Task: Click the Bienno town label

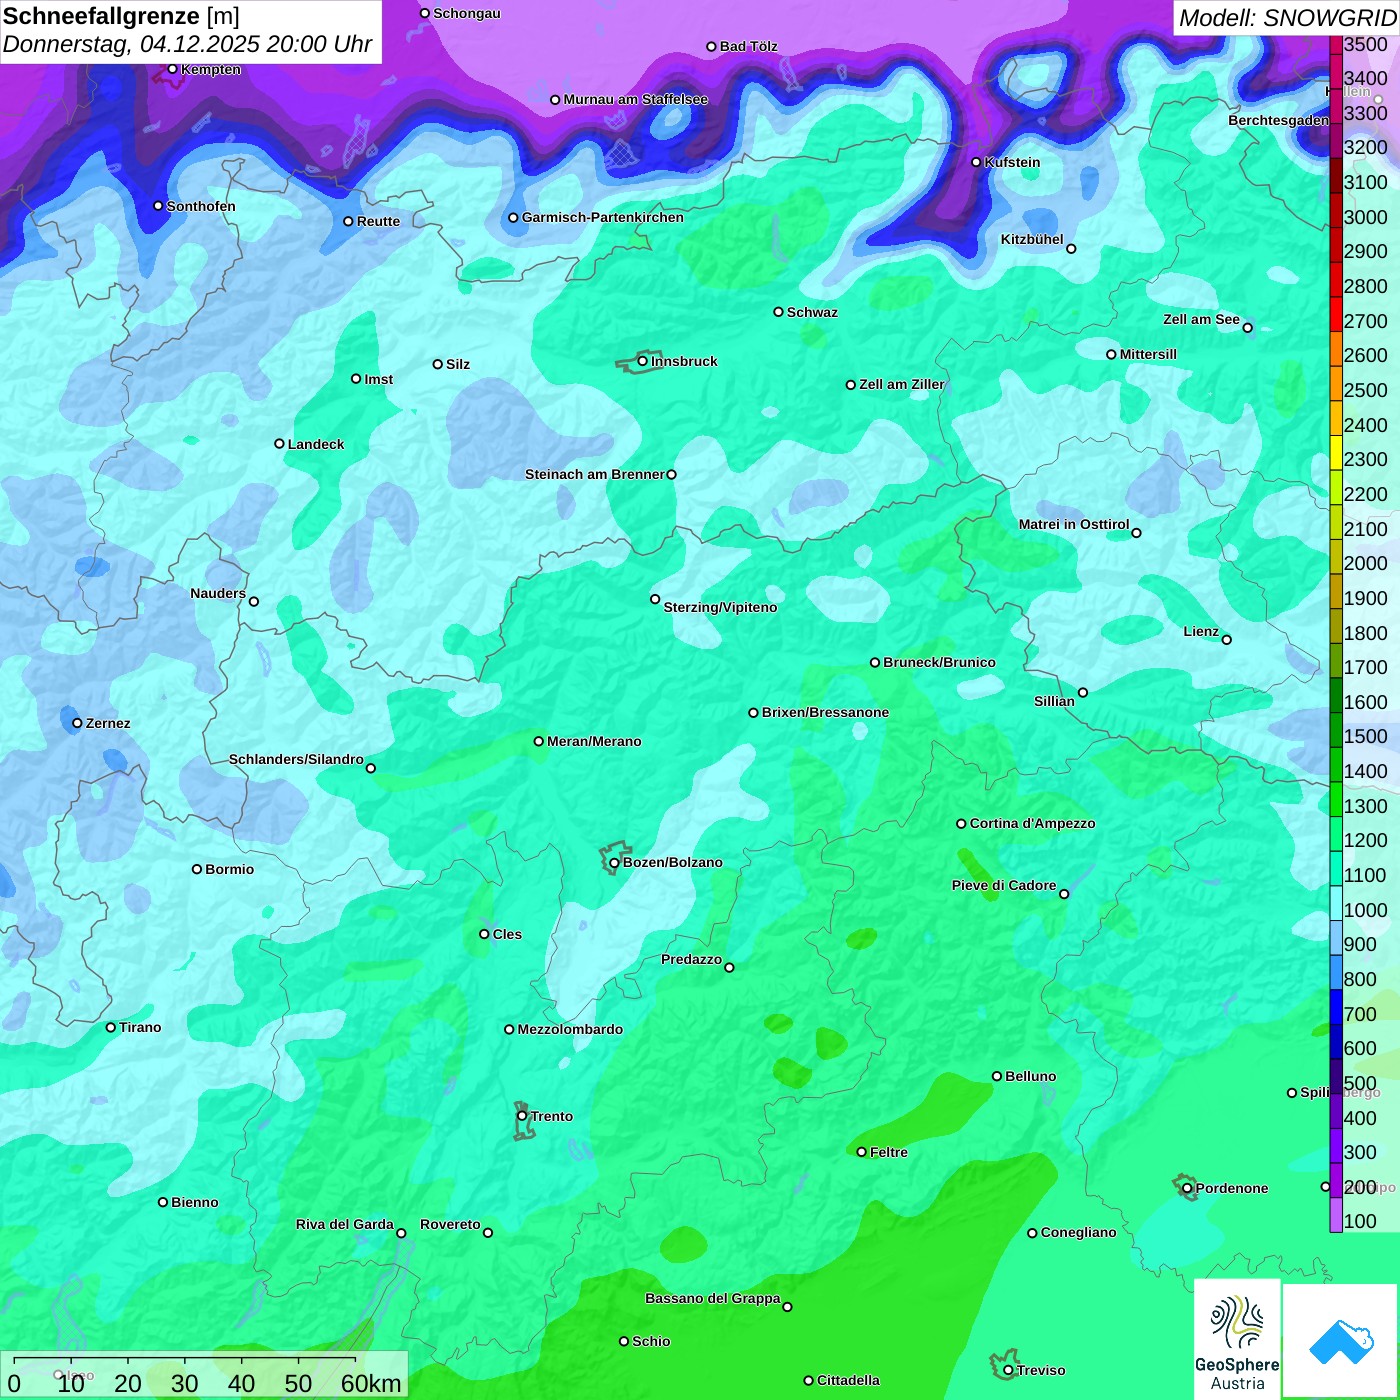Action: (x=194, y=1202)
